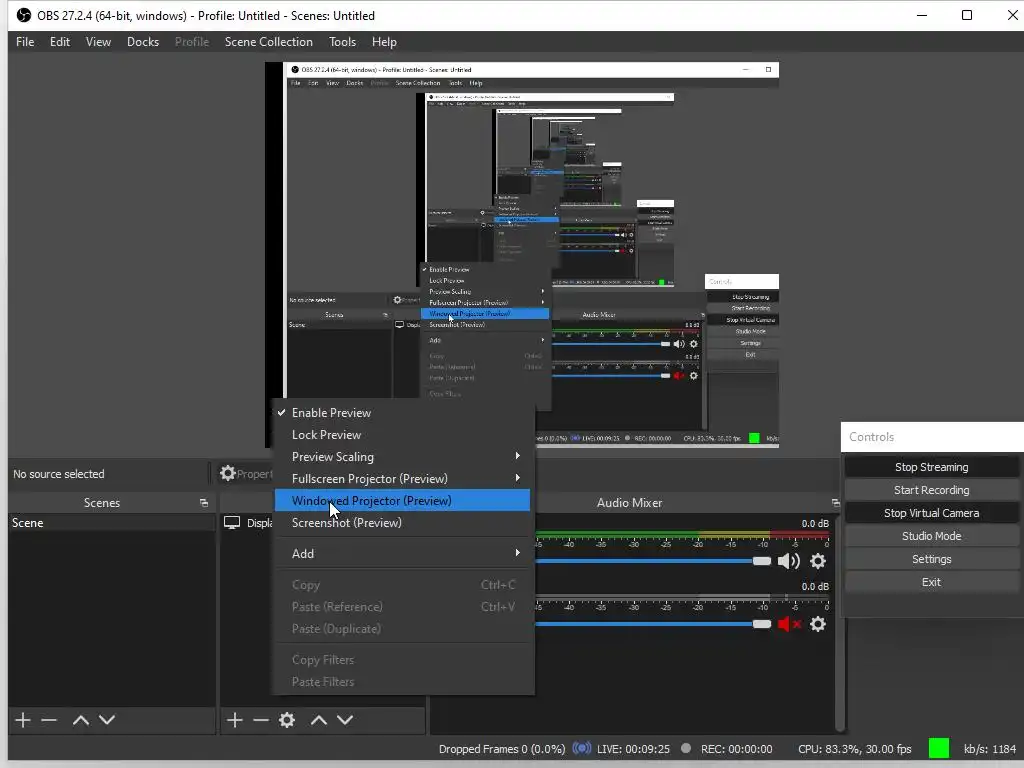Viewport: 1024px width, 768px height.
Task: Click the kb/s bitrate status text
Action: [989, 748]
